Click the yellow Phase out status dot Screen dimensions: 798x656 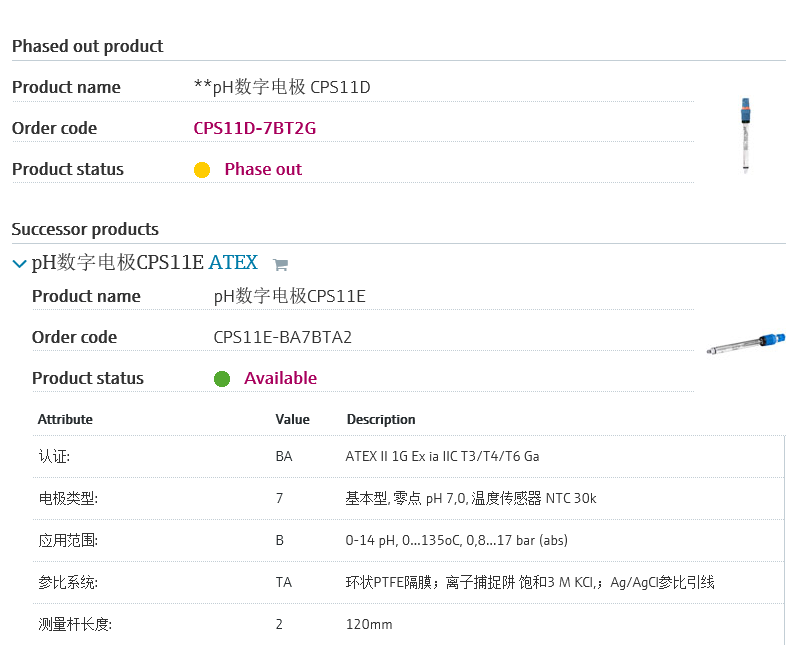click(x=202, y=170)
